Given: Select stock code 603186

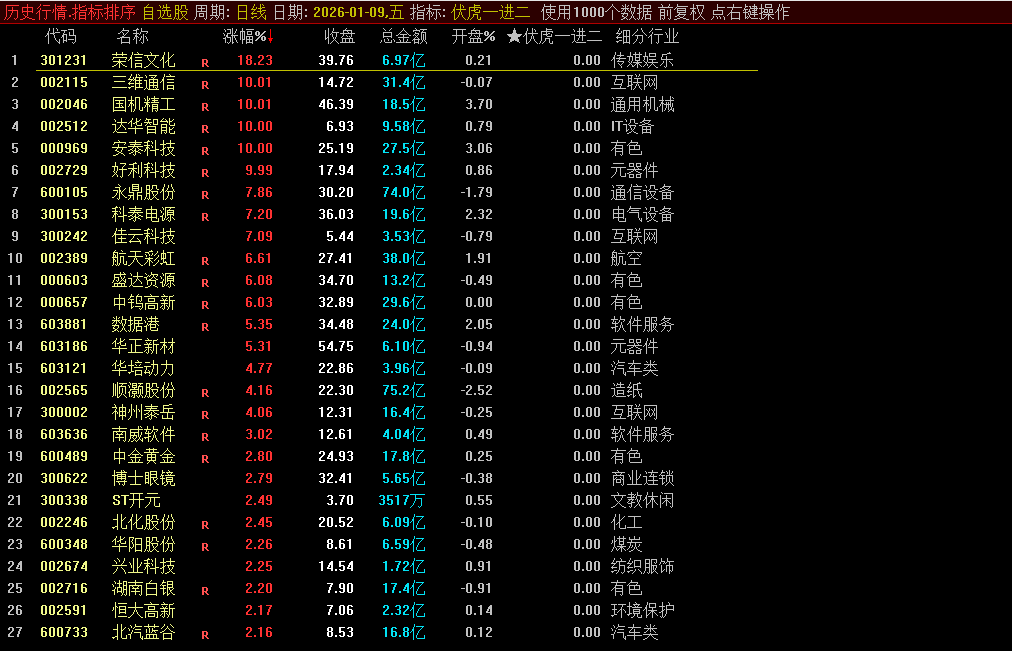Looking at the screenshot, I should pyautogui.click(x=63, y=346).
